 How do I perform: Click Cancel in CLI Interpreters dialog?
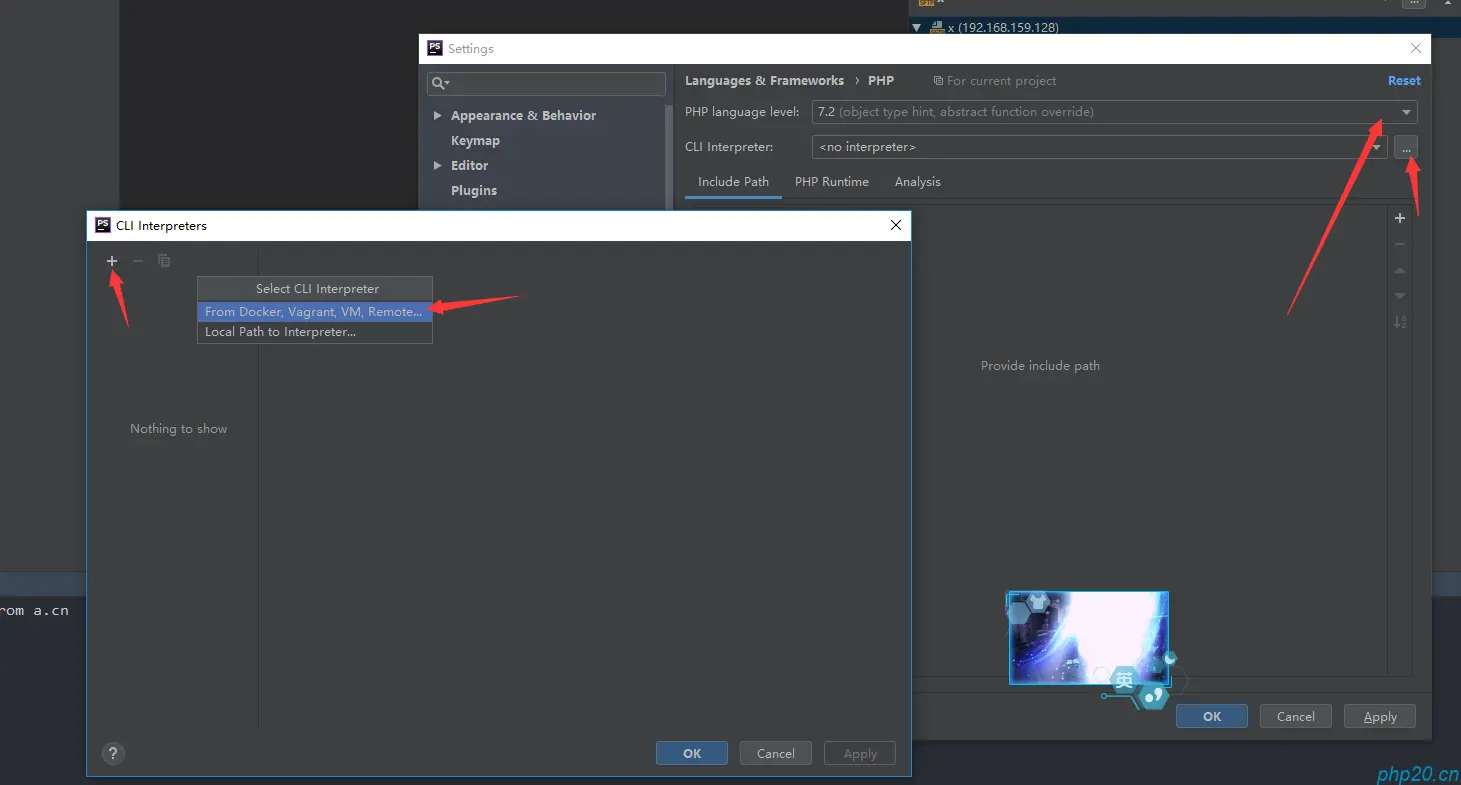coord(776,754)
